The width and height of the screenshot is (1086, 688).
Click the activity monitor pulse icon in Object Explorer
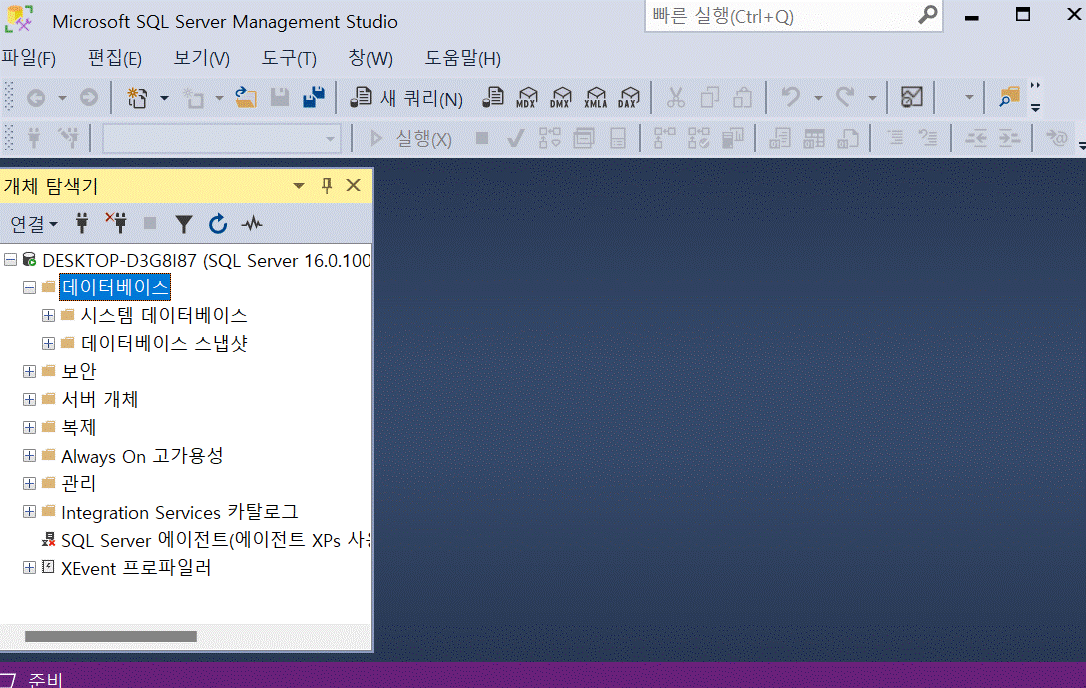pyautogui.click(x=252, y=223)
